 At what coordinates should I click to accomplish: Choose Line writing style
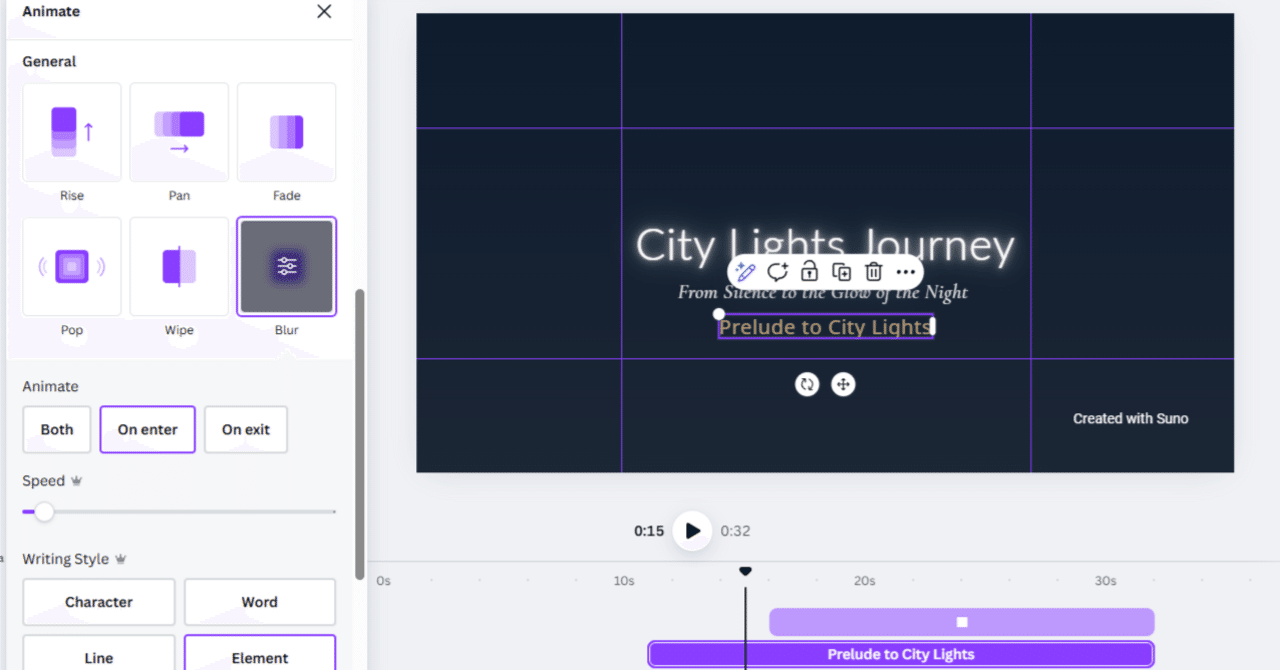(99, 653)
